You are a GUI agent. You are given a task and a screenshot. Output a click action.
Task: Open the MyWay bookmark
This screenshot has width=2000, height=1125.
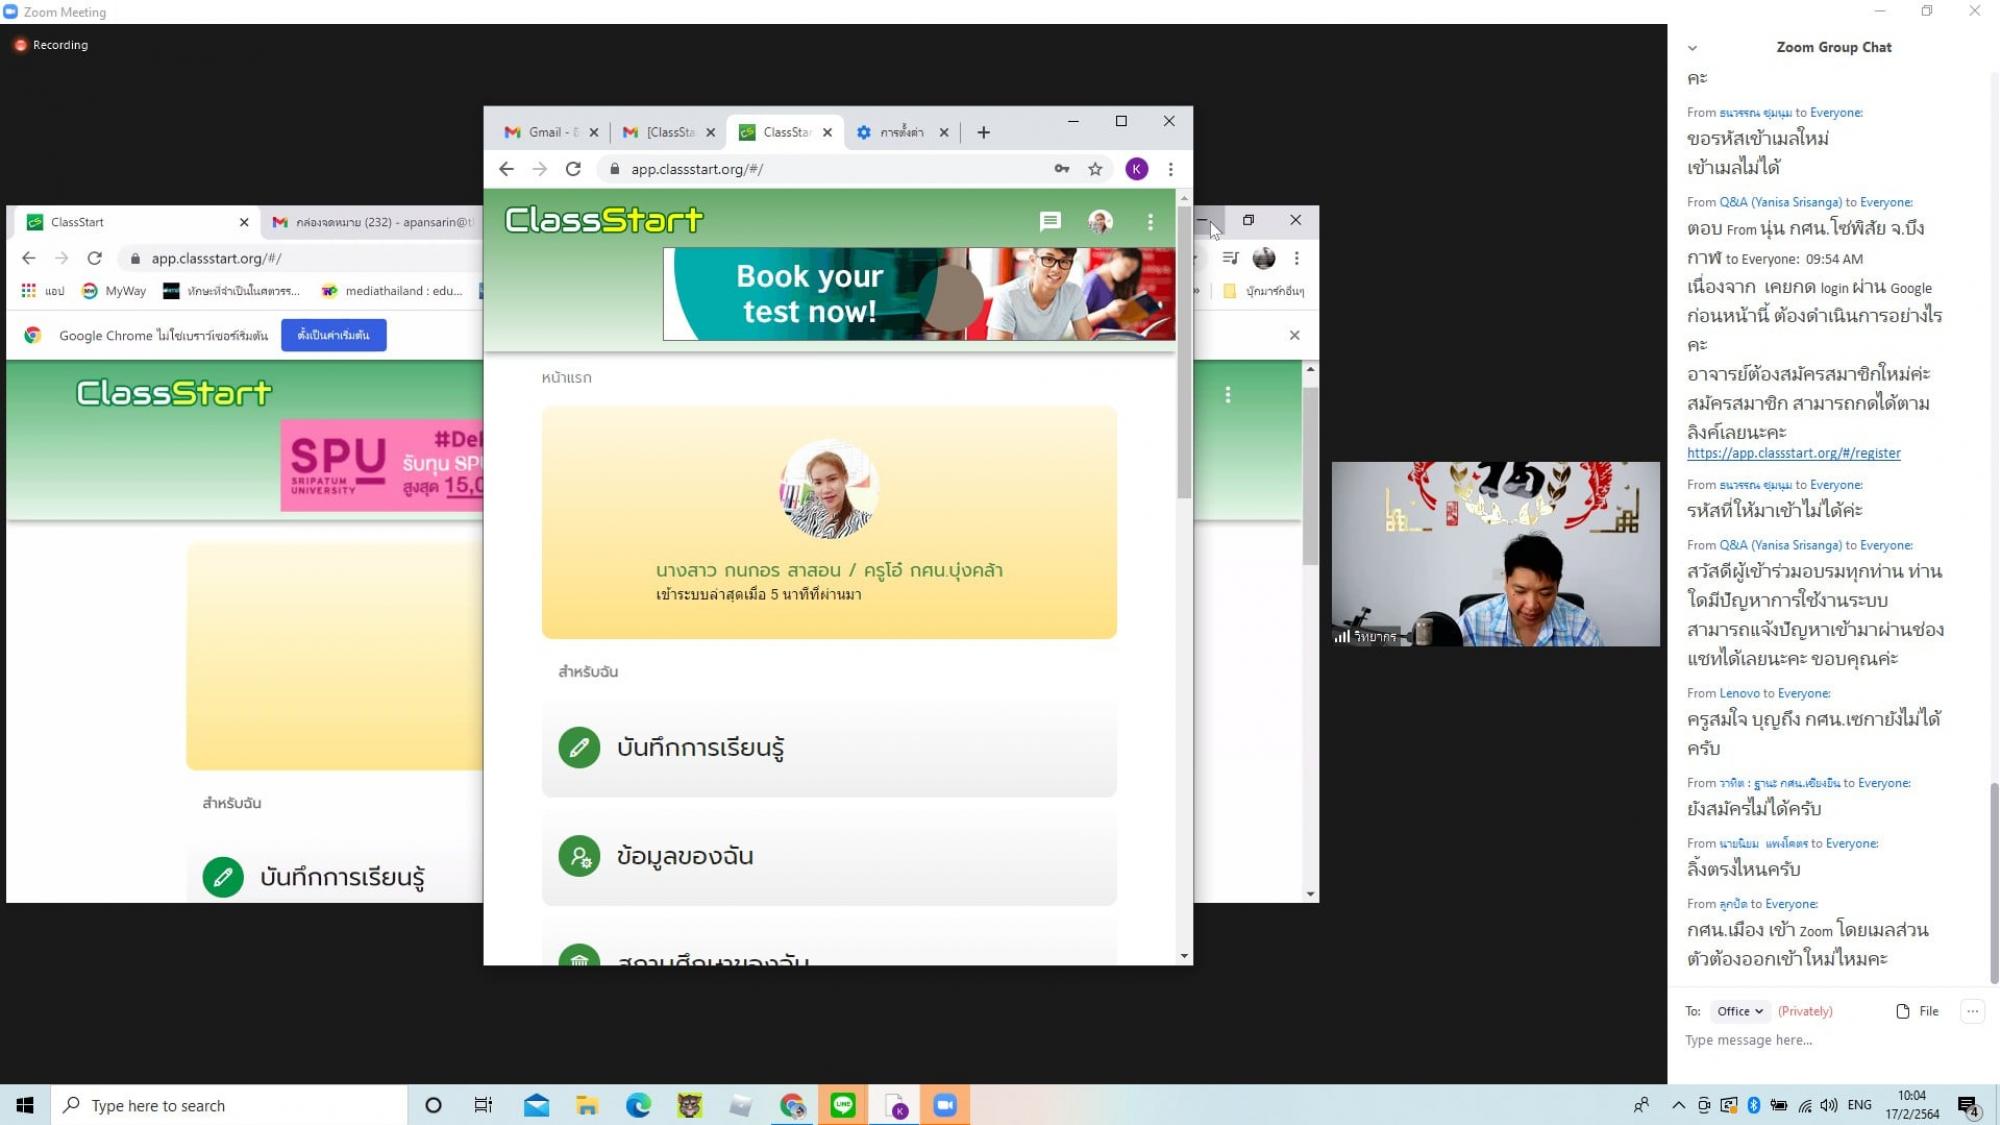tap(115, 291)
